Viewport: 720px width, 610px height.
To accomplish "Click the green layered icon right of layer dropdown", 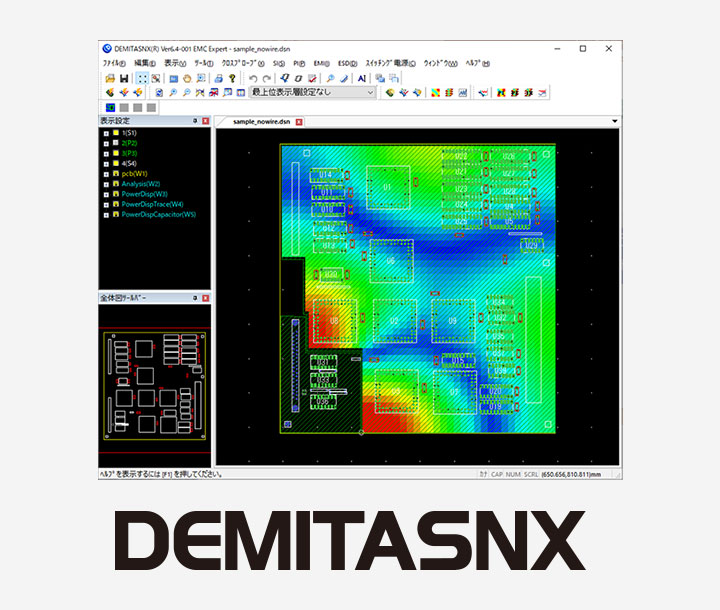I will [390, 93].
